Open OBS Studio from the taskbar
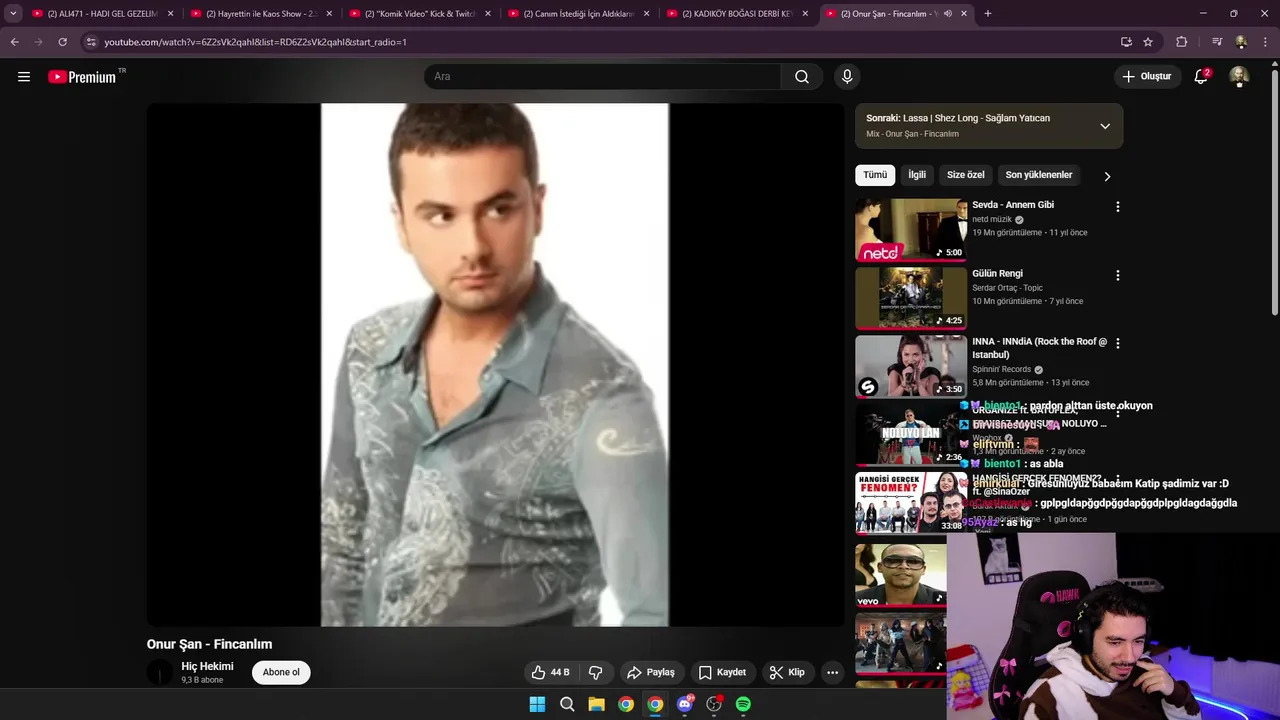Image resolution: width=1280 pixels, height=720 pixels. tap(714, 704)
